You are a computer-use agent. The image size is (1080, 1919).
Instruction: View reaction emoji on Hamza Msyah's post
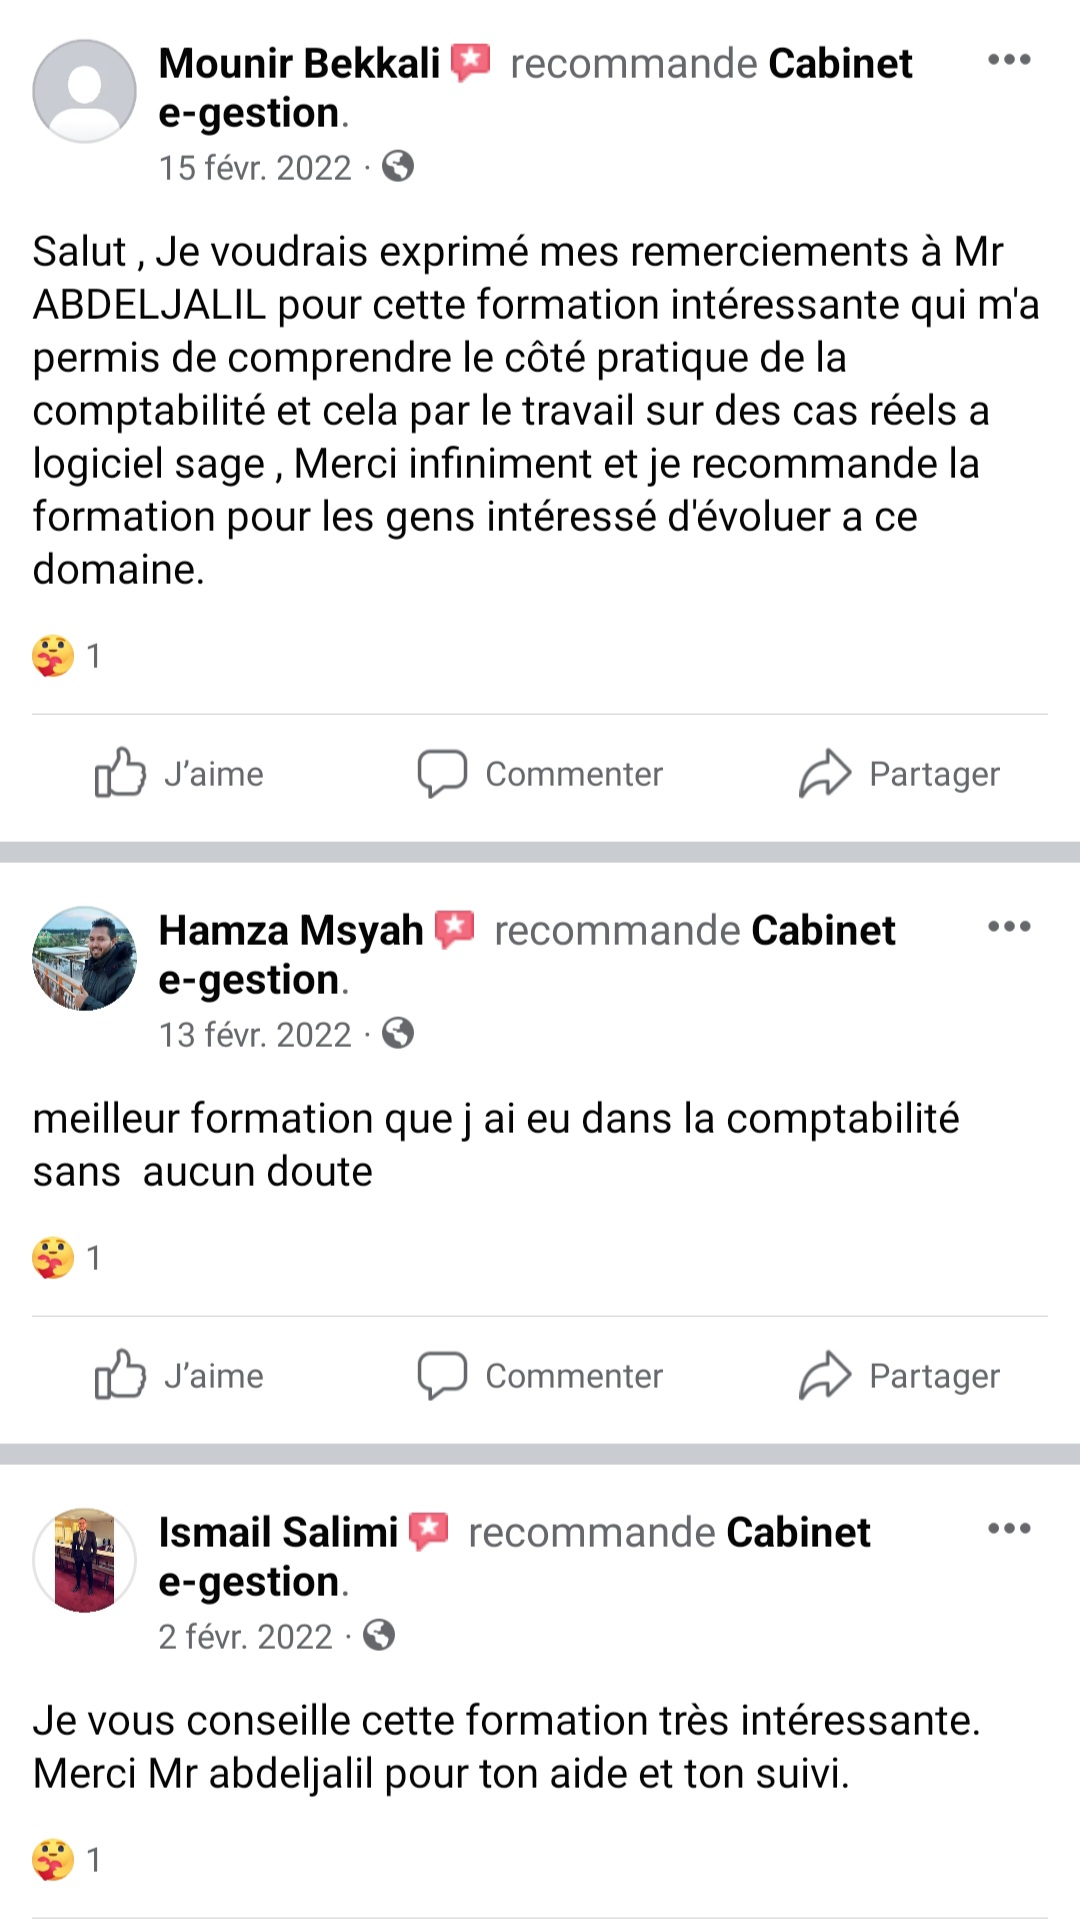(53, 1258)
